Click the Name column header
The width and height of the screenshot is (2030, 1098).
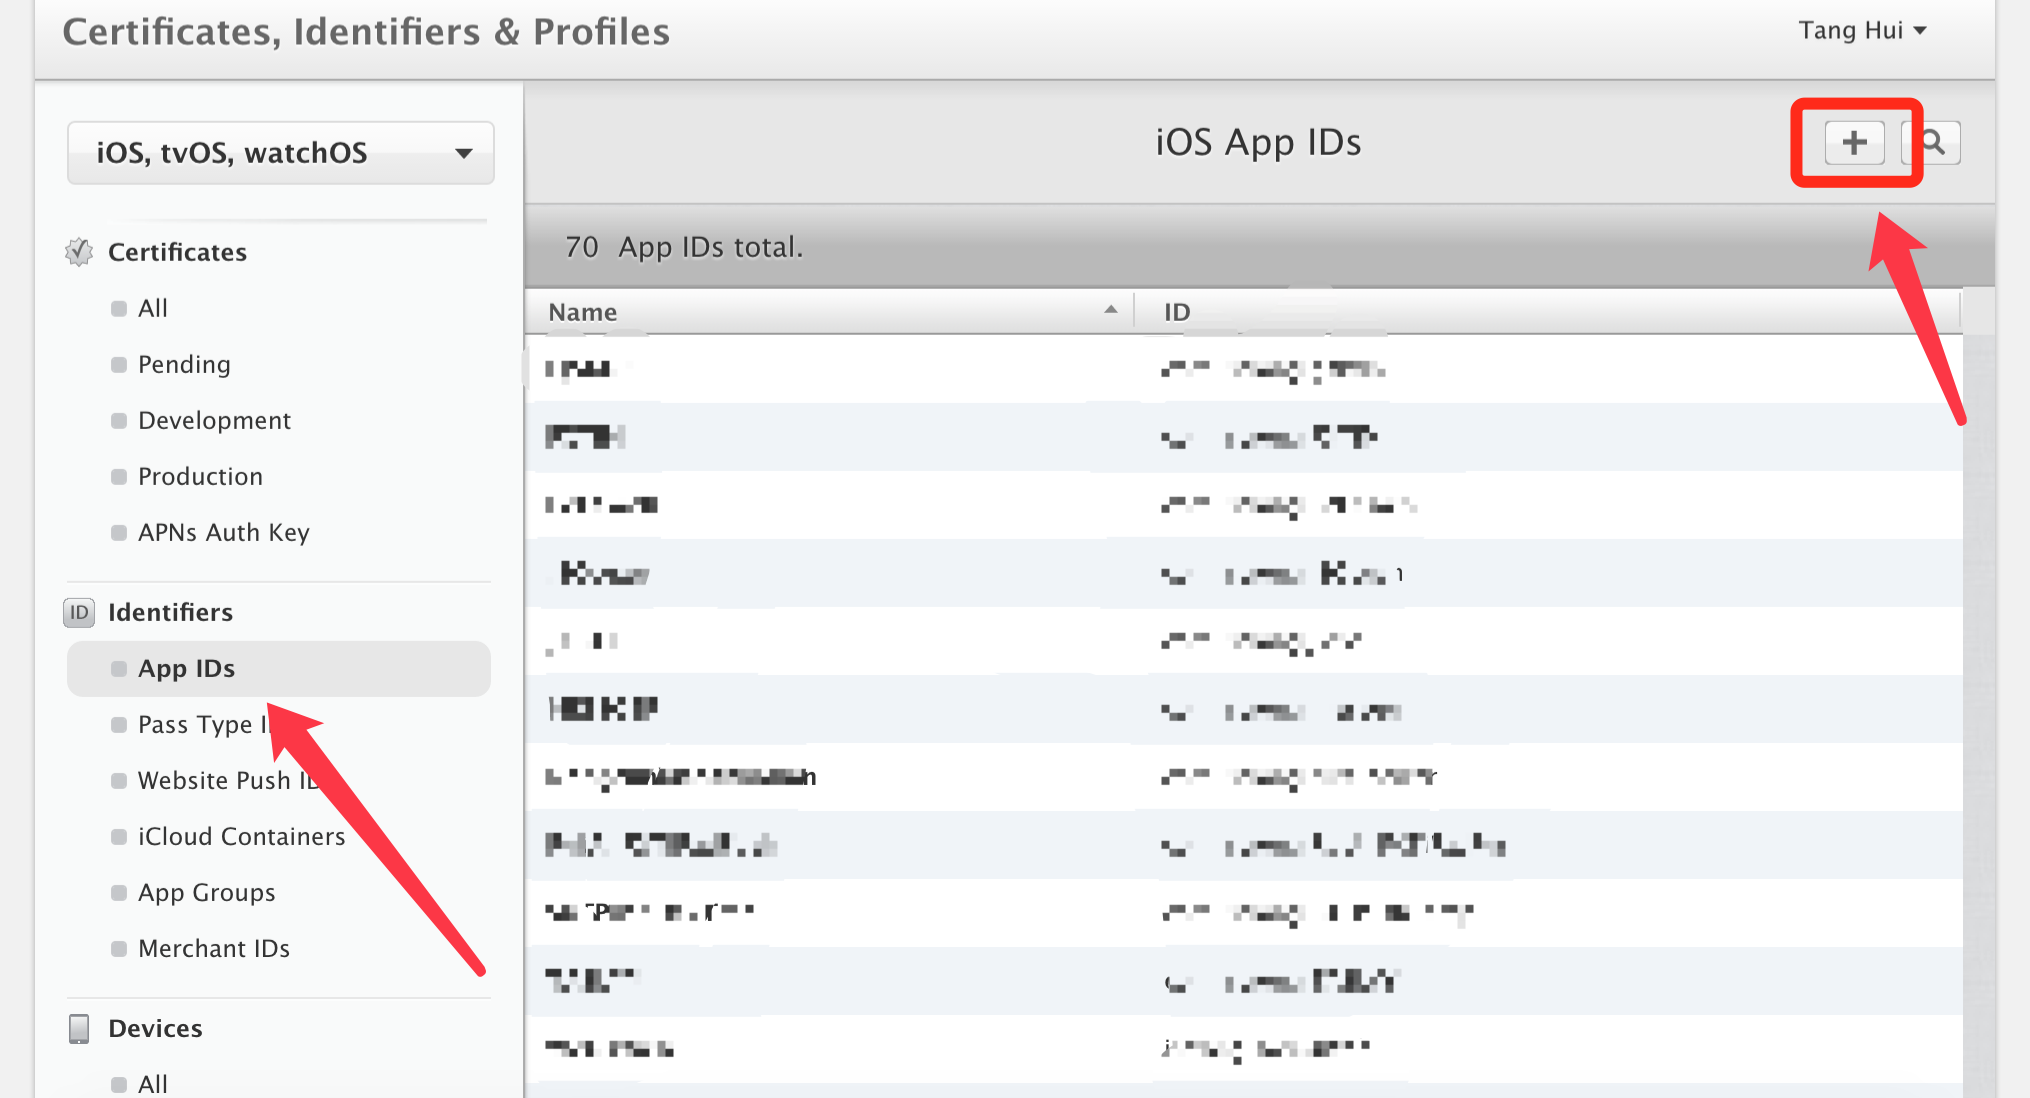[582, 312]
